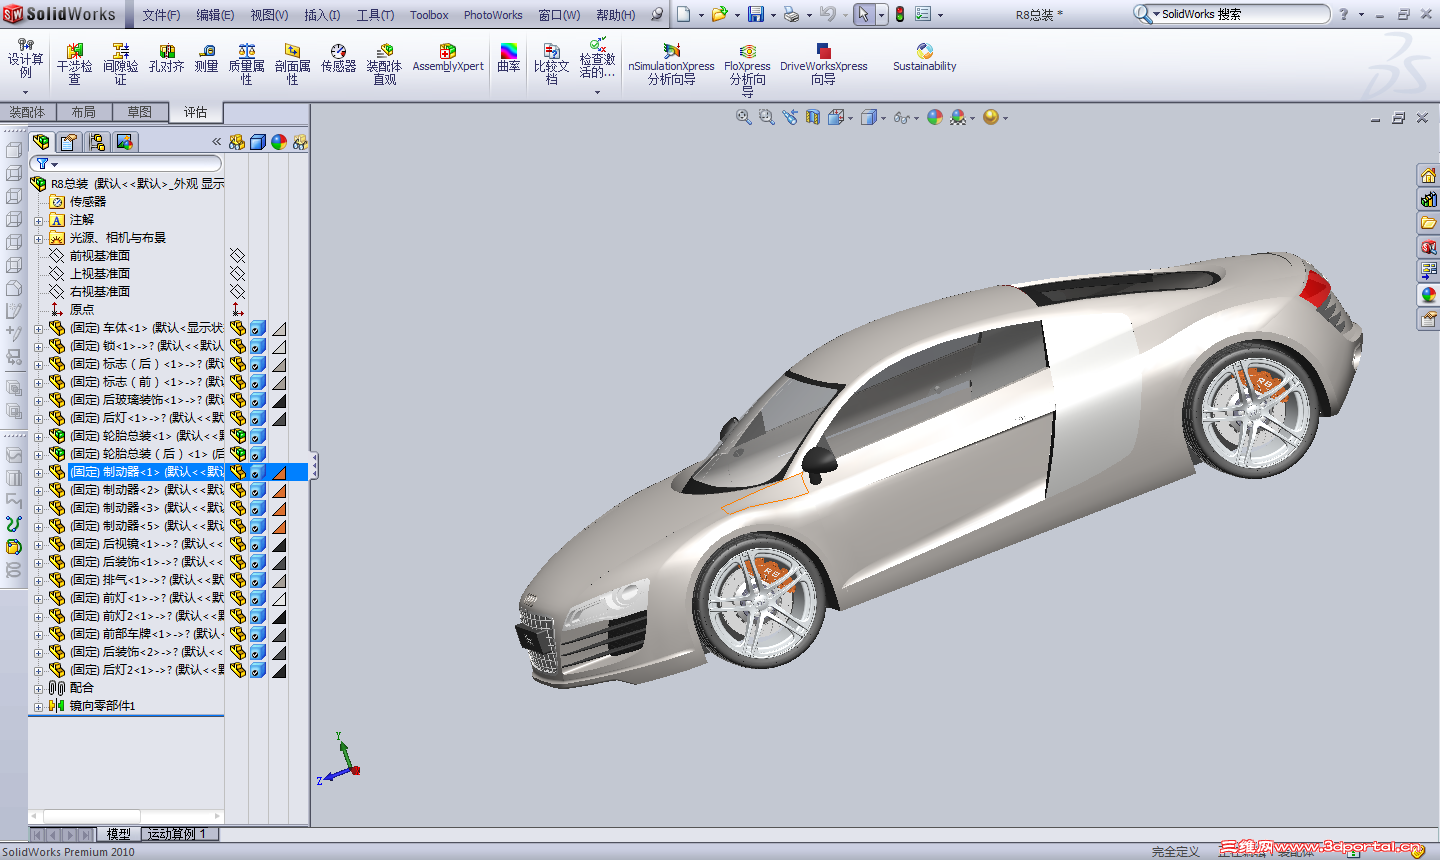Select the 前视基准面 plane in the tree

100,256
